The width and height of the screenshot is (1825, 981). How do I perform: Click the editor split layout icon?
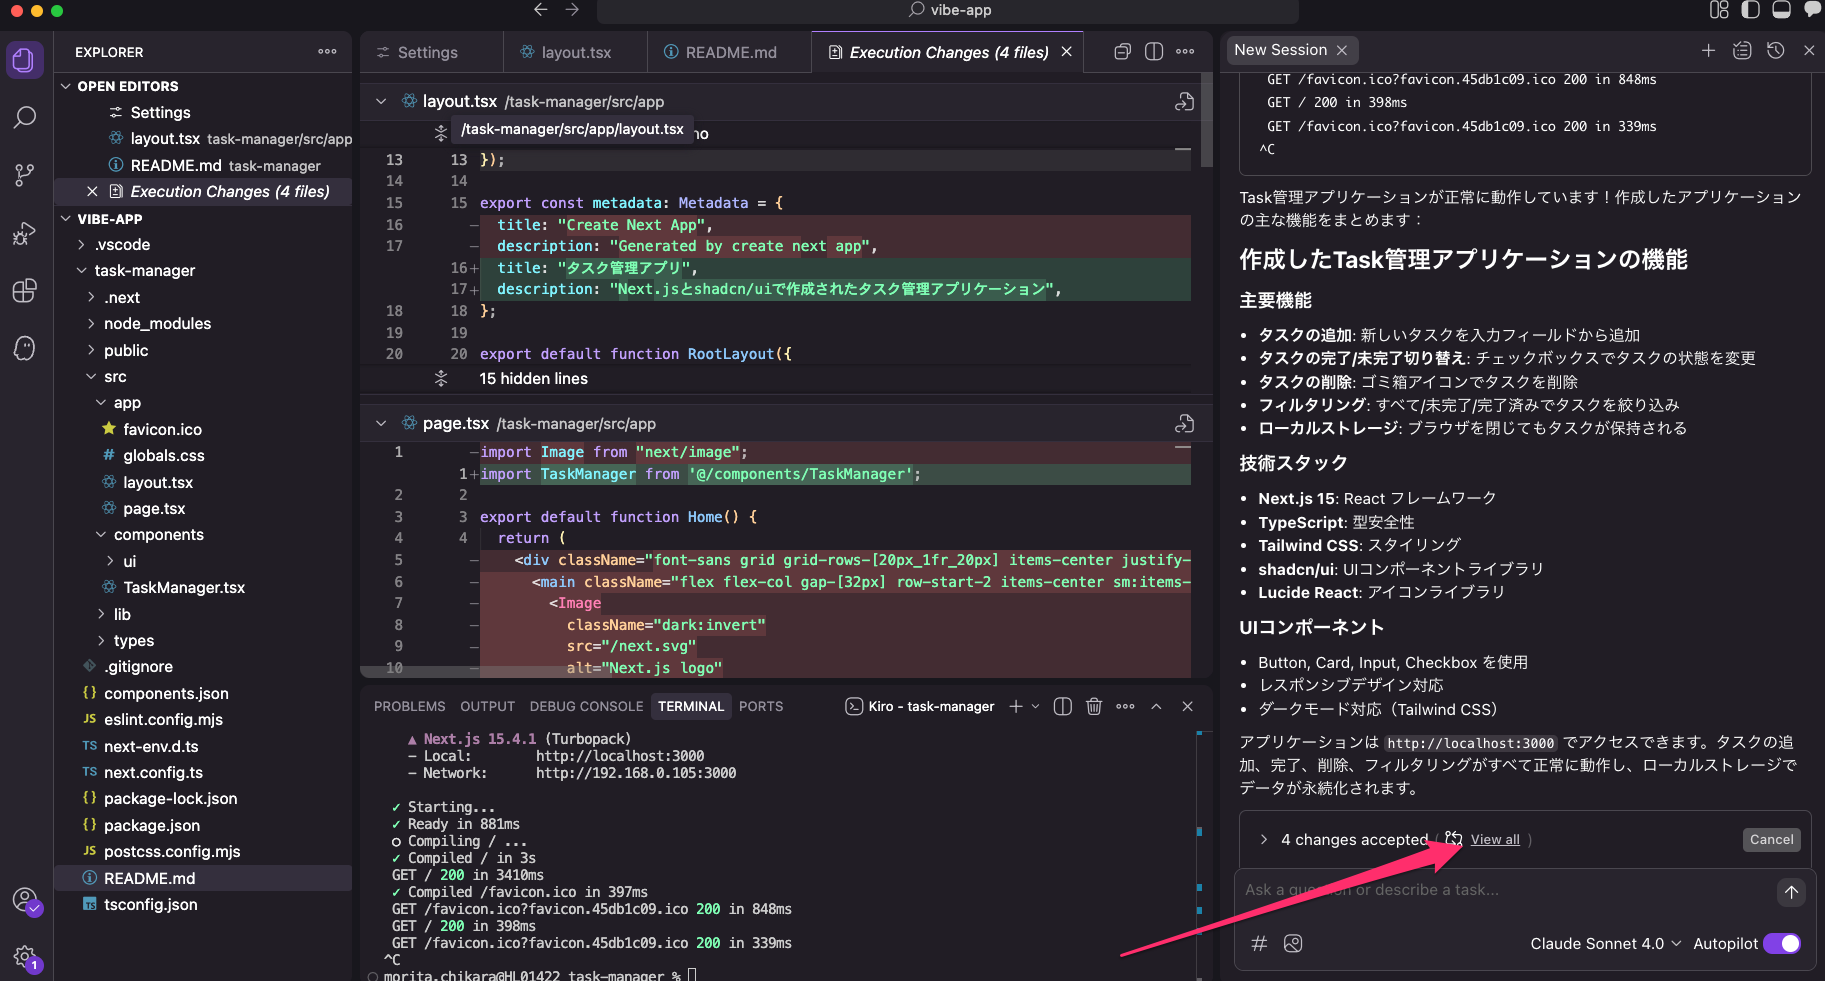(x=1154, y=51)
